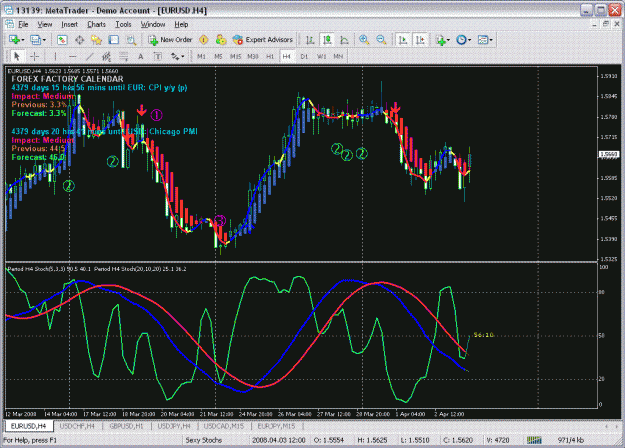The height and width of the screenshot is (448, 625).
Task: Open the Periods clock icon
Action: coord(461,40)
